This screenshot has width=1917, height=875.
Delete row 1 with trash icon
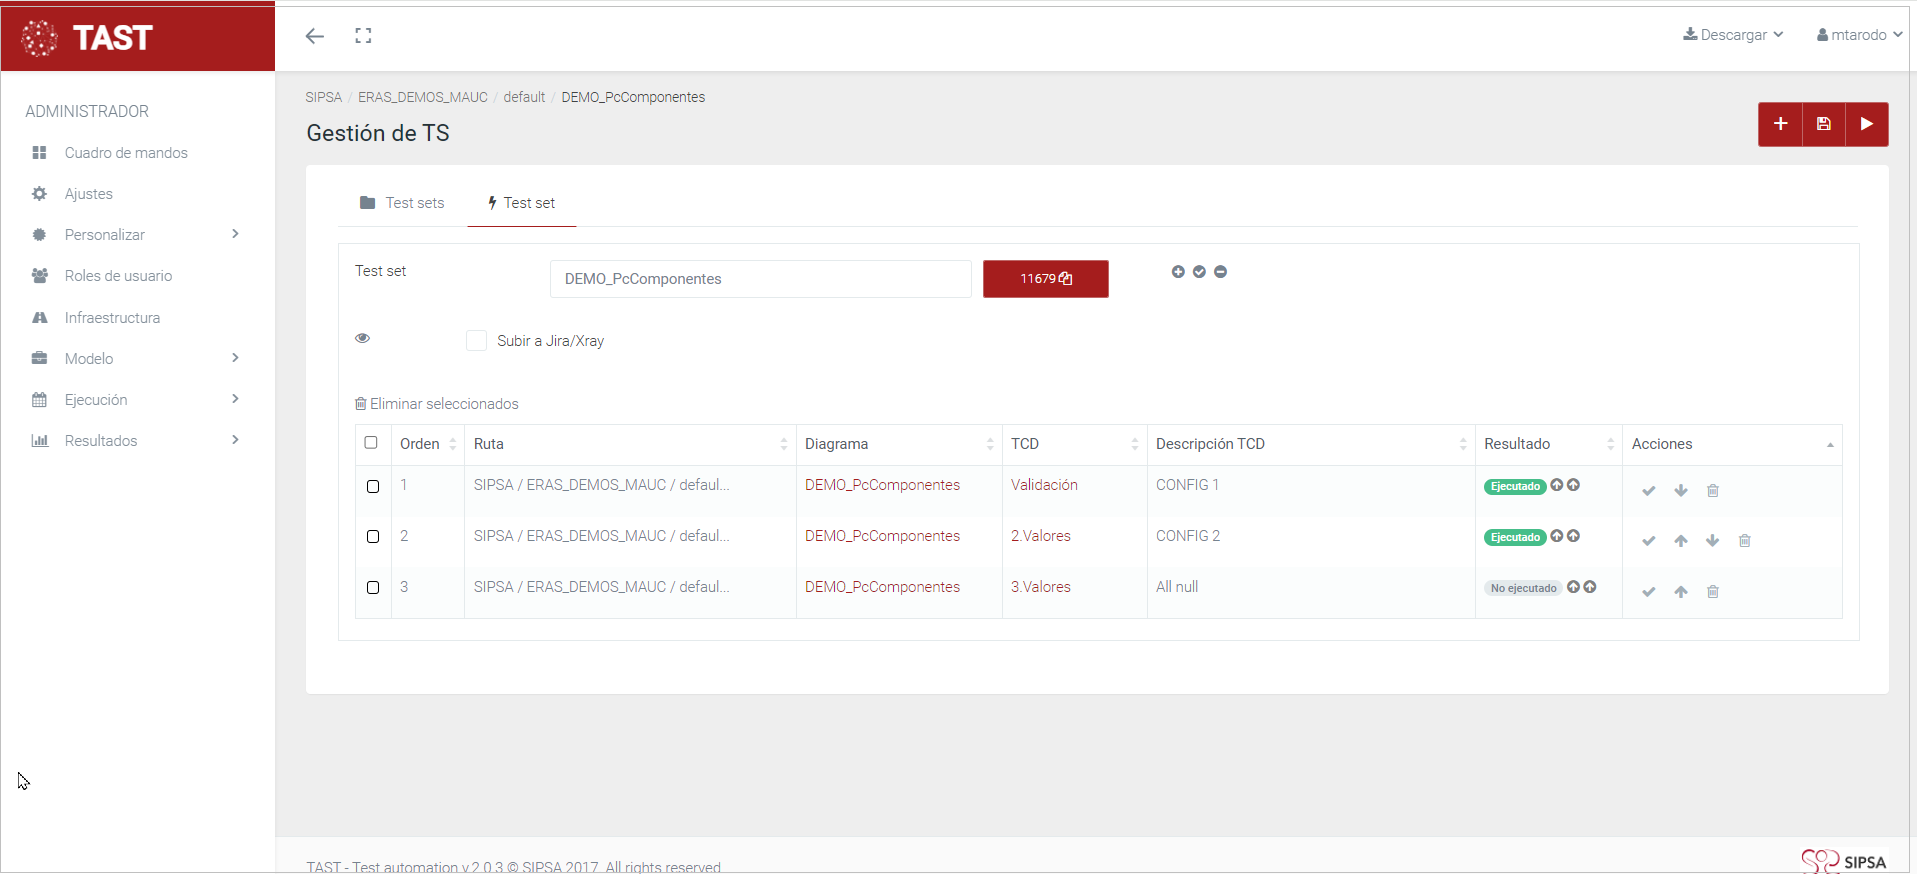point(1712,490)
